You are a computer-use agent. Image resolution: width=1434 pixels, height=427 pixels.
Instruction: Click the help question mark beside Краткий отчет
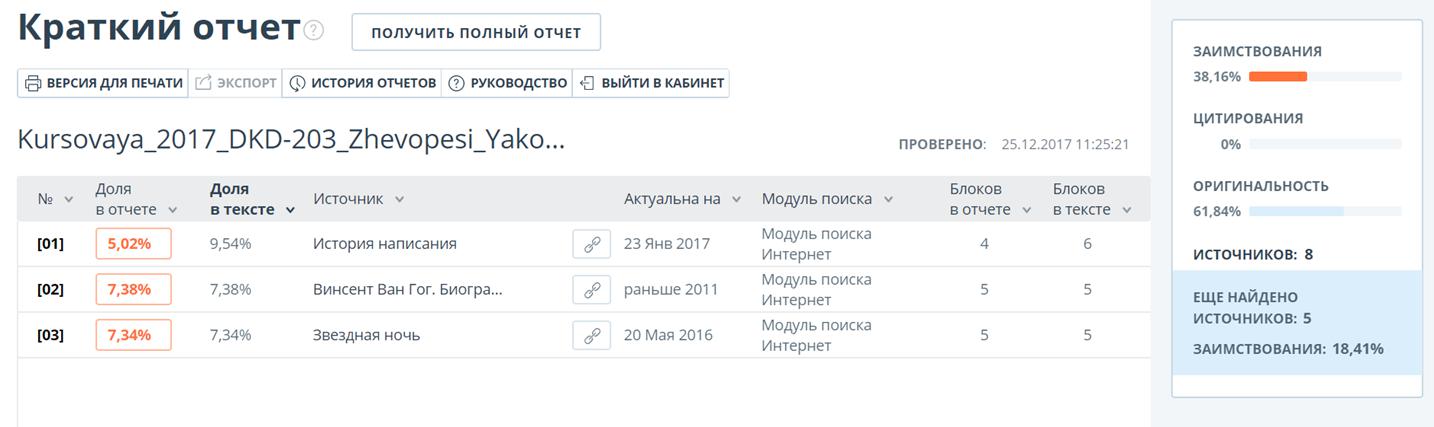(314, 31)
